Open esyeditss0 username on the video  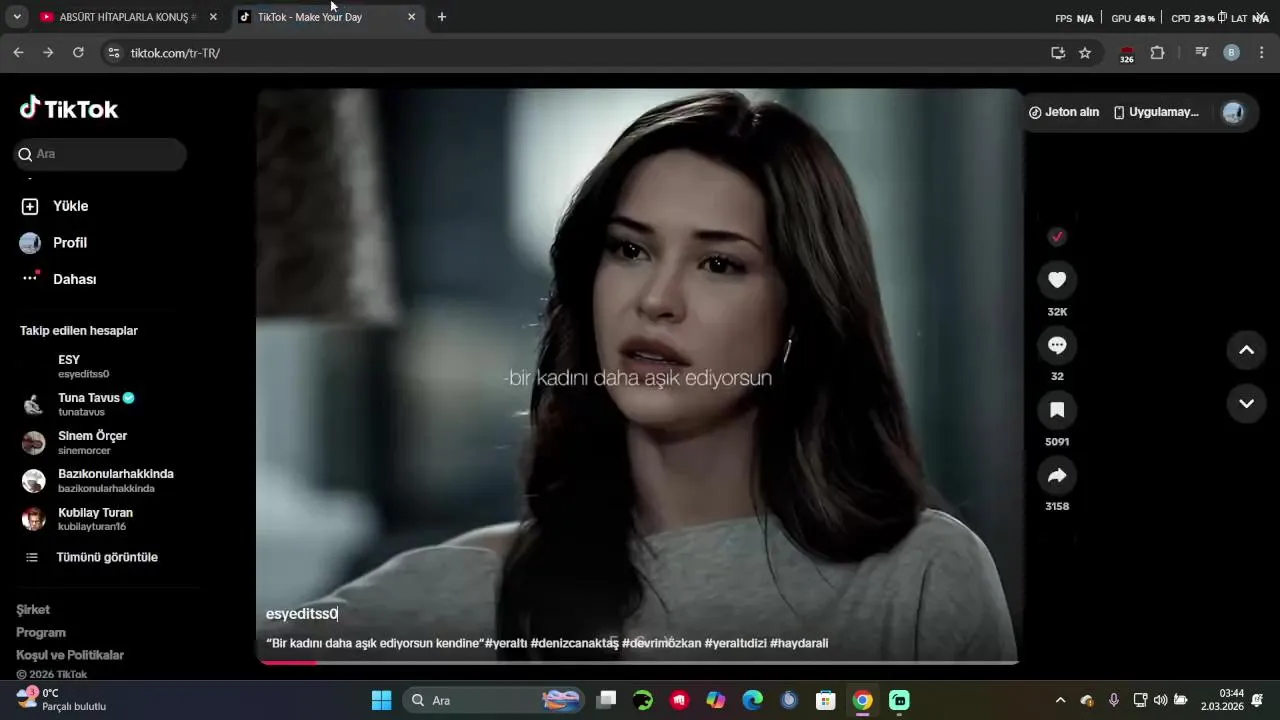coord(302,614)
